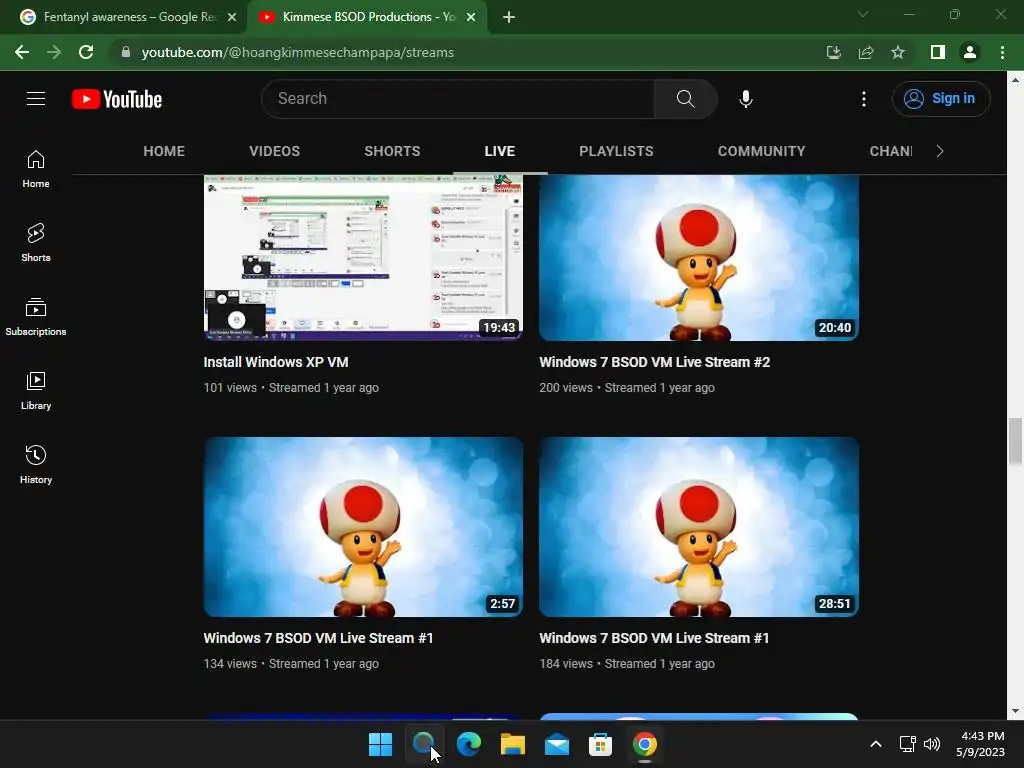
Task: Click scrollbar down arrow
Action: coord(1015,711)
